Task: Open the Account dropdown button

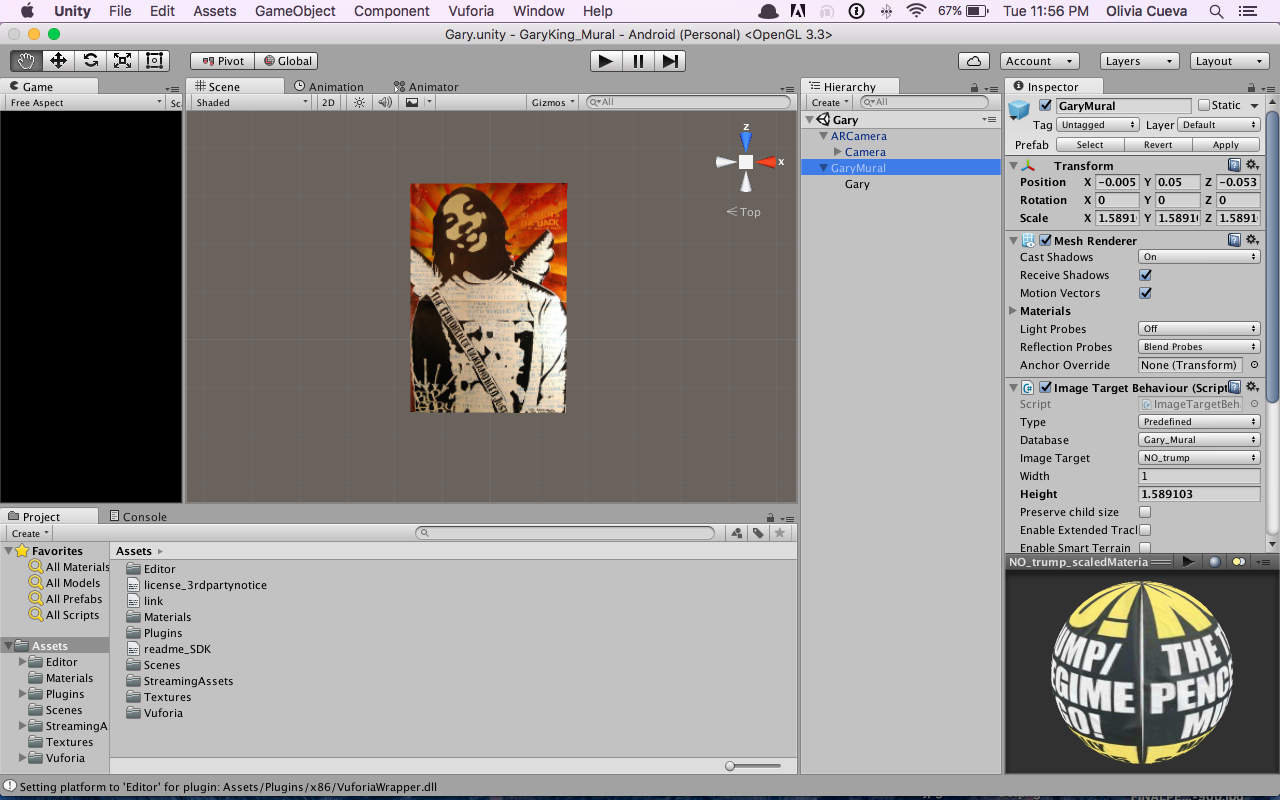Action: point(1039,61)
